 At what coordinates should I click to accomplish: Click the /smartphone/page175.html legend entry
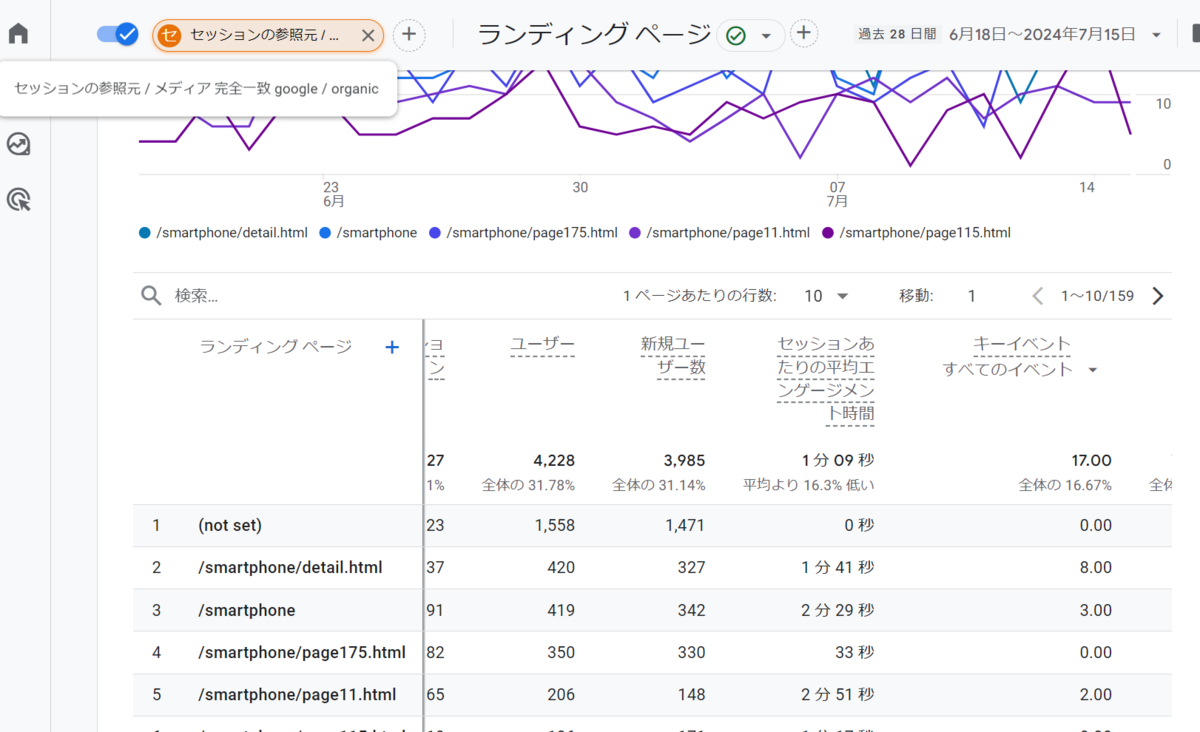(523, 233)
